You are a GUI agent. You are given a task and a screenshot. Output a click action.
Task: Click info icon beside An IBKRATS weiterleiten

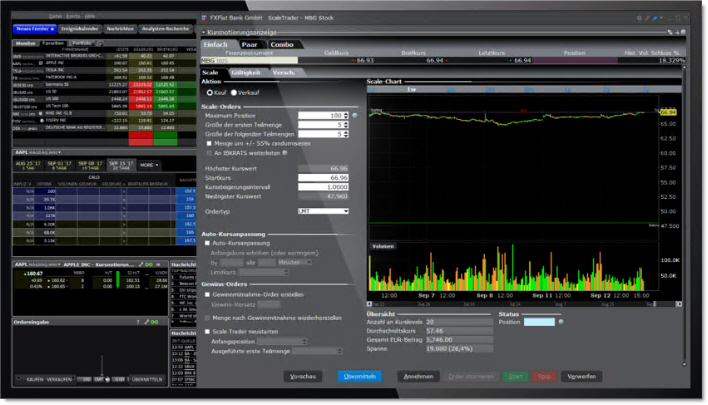285,152
